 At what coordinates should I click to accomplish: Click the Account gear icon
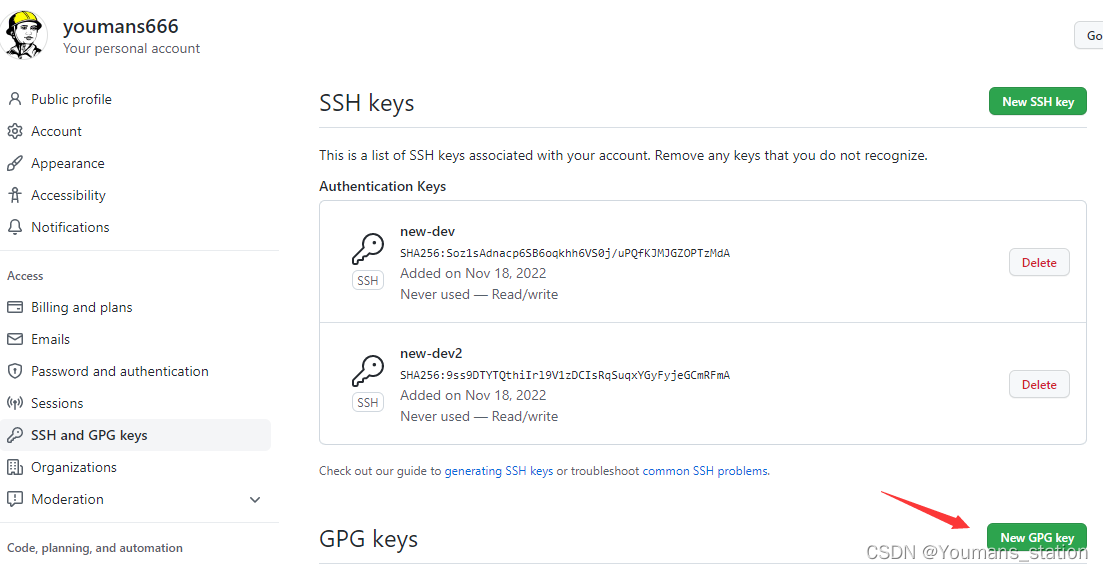click(x=15, y=131)
